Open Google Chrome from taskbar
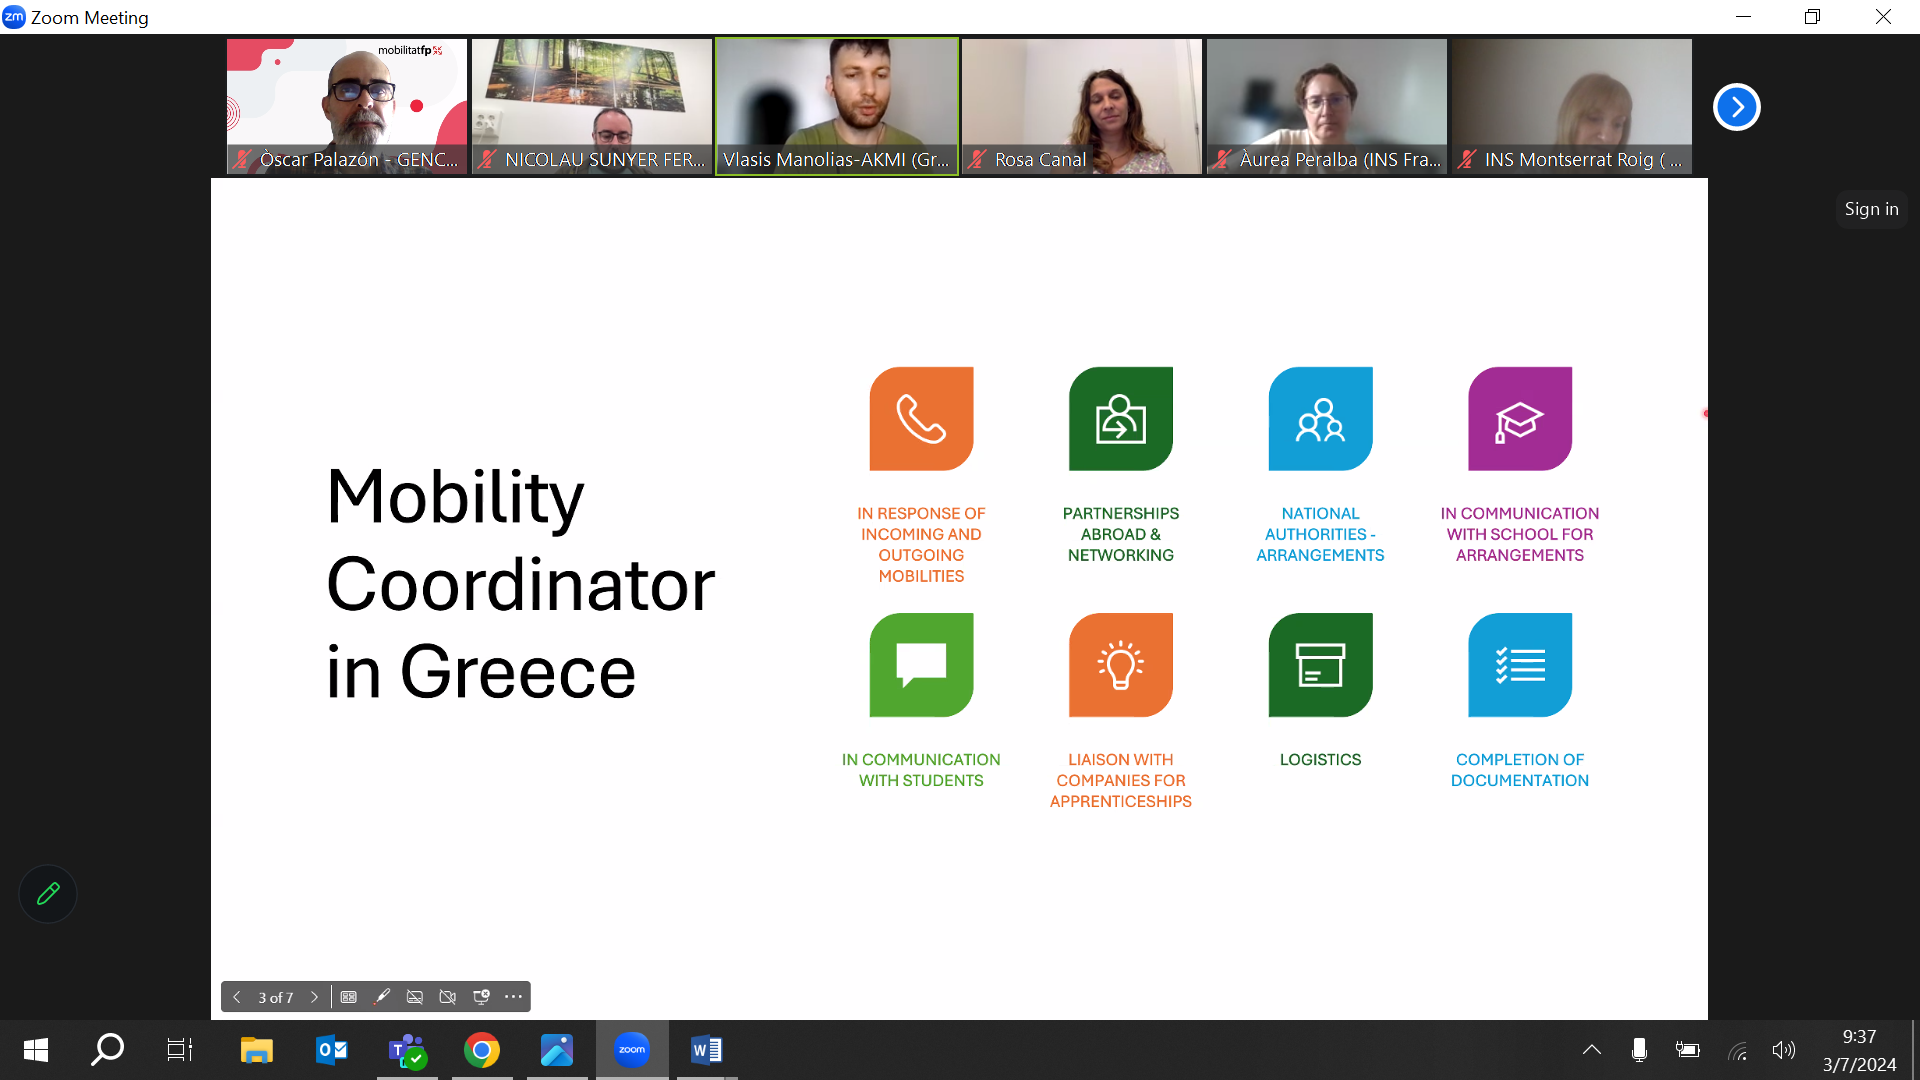The width and height of the screenshot is (1920, 1080). [482, 1050]
